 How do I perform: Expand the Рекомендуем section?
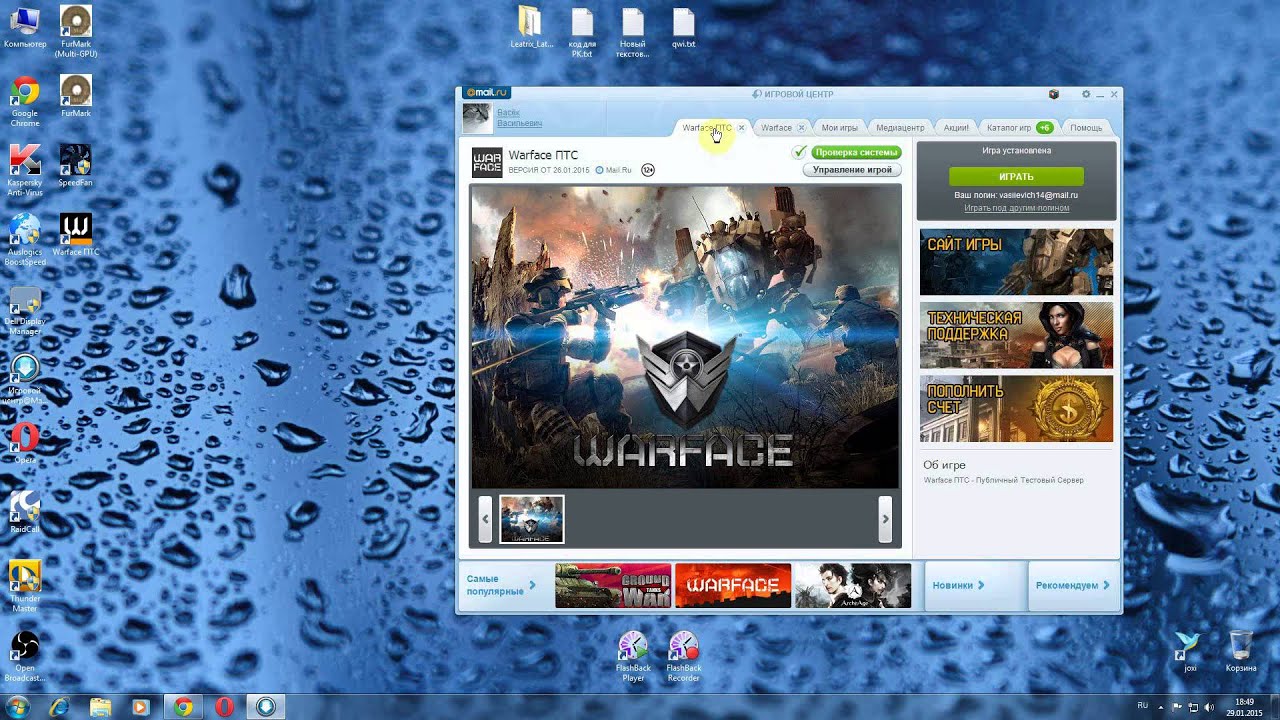tap(1073, 585)
